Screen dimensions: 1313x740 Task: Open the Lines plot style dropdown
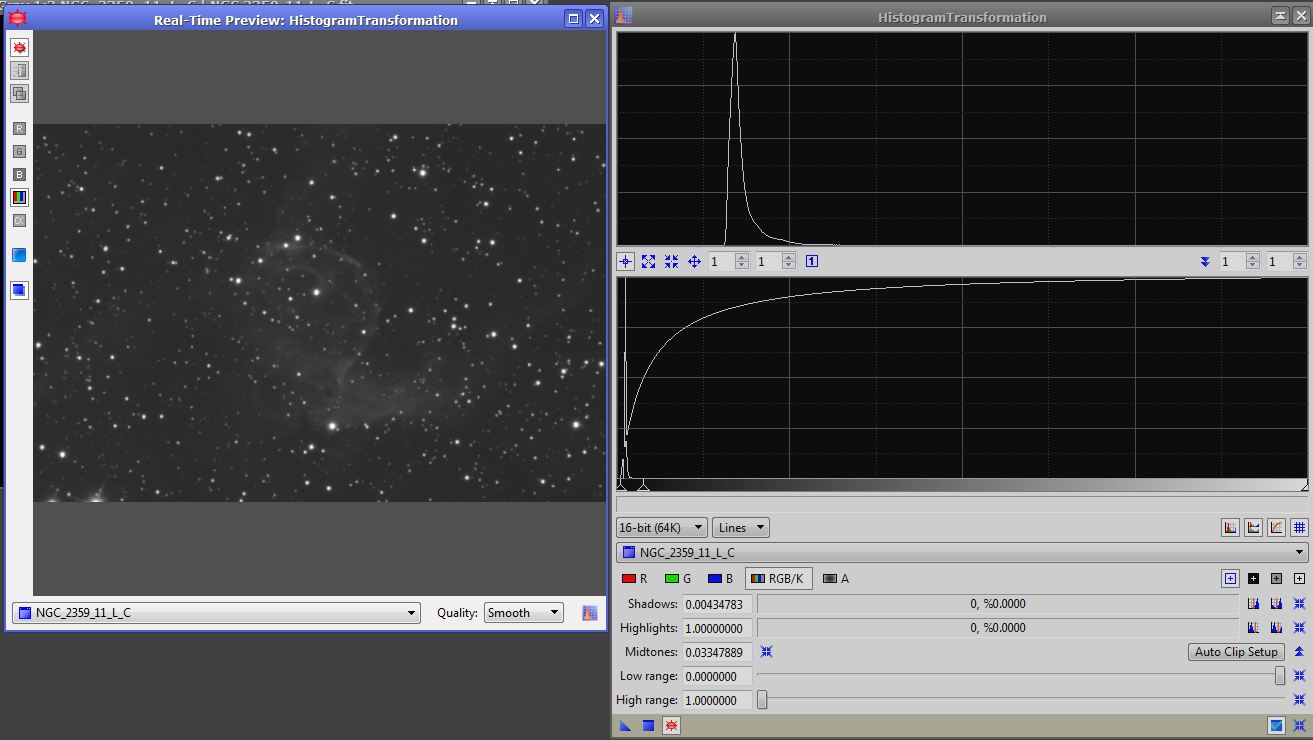(x=741, y=527)
